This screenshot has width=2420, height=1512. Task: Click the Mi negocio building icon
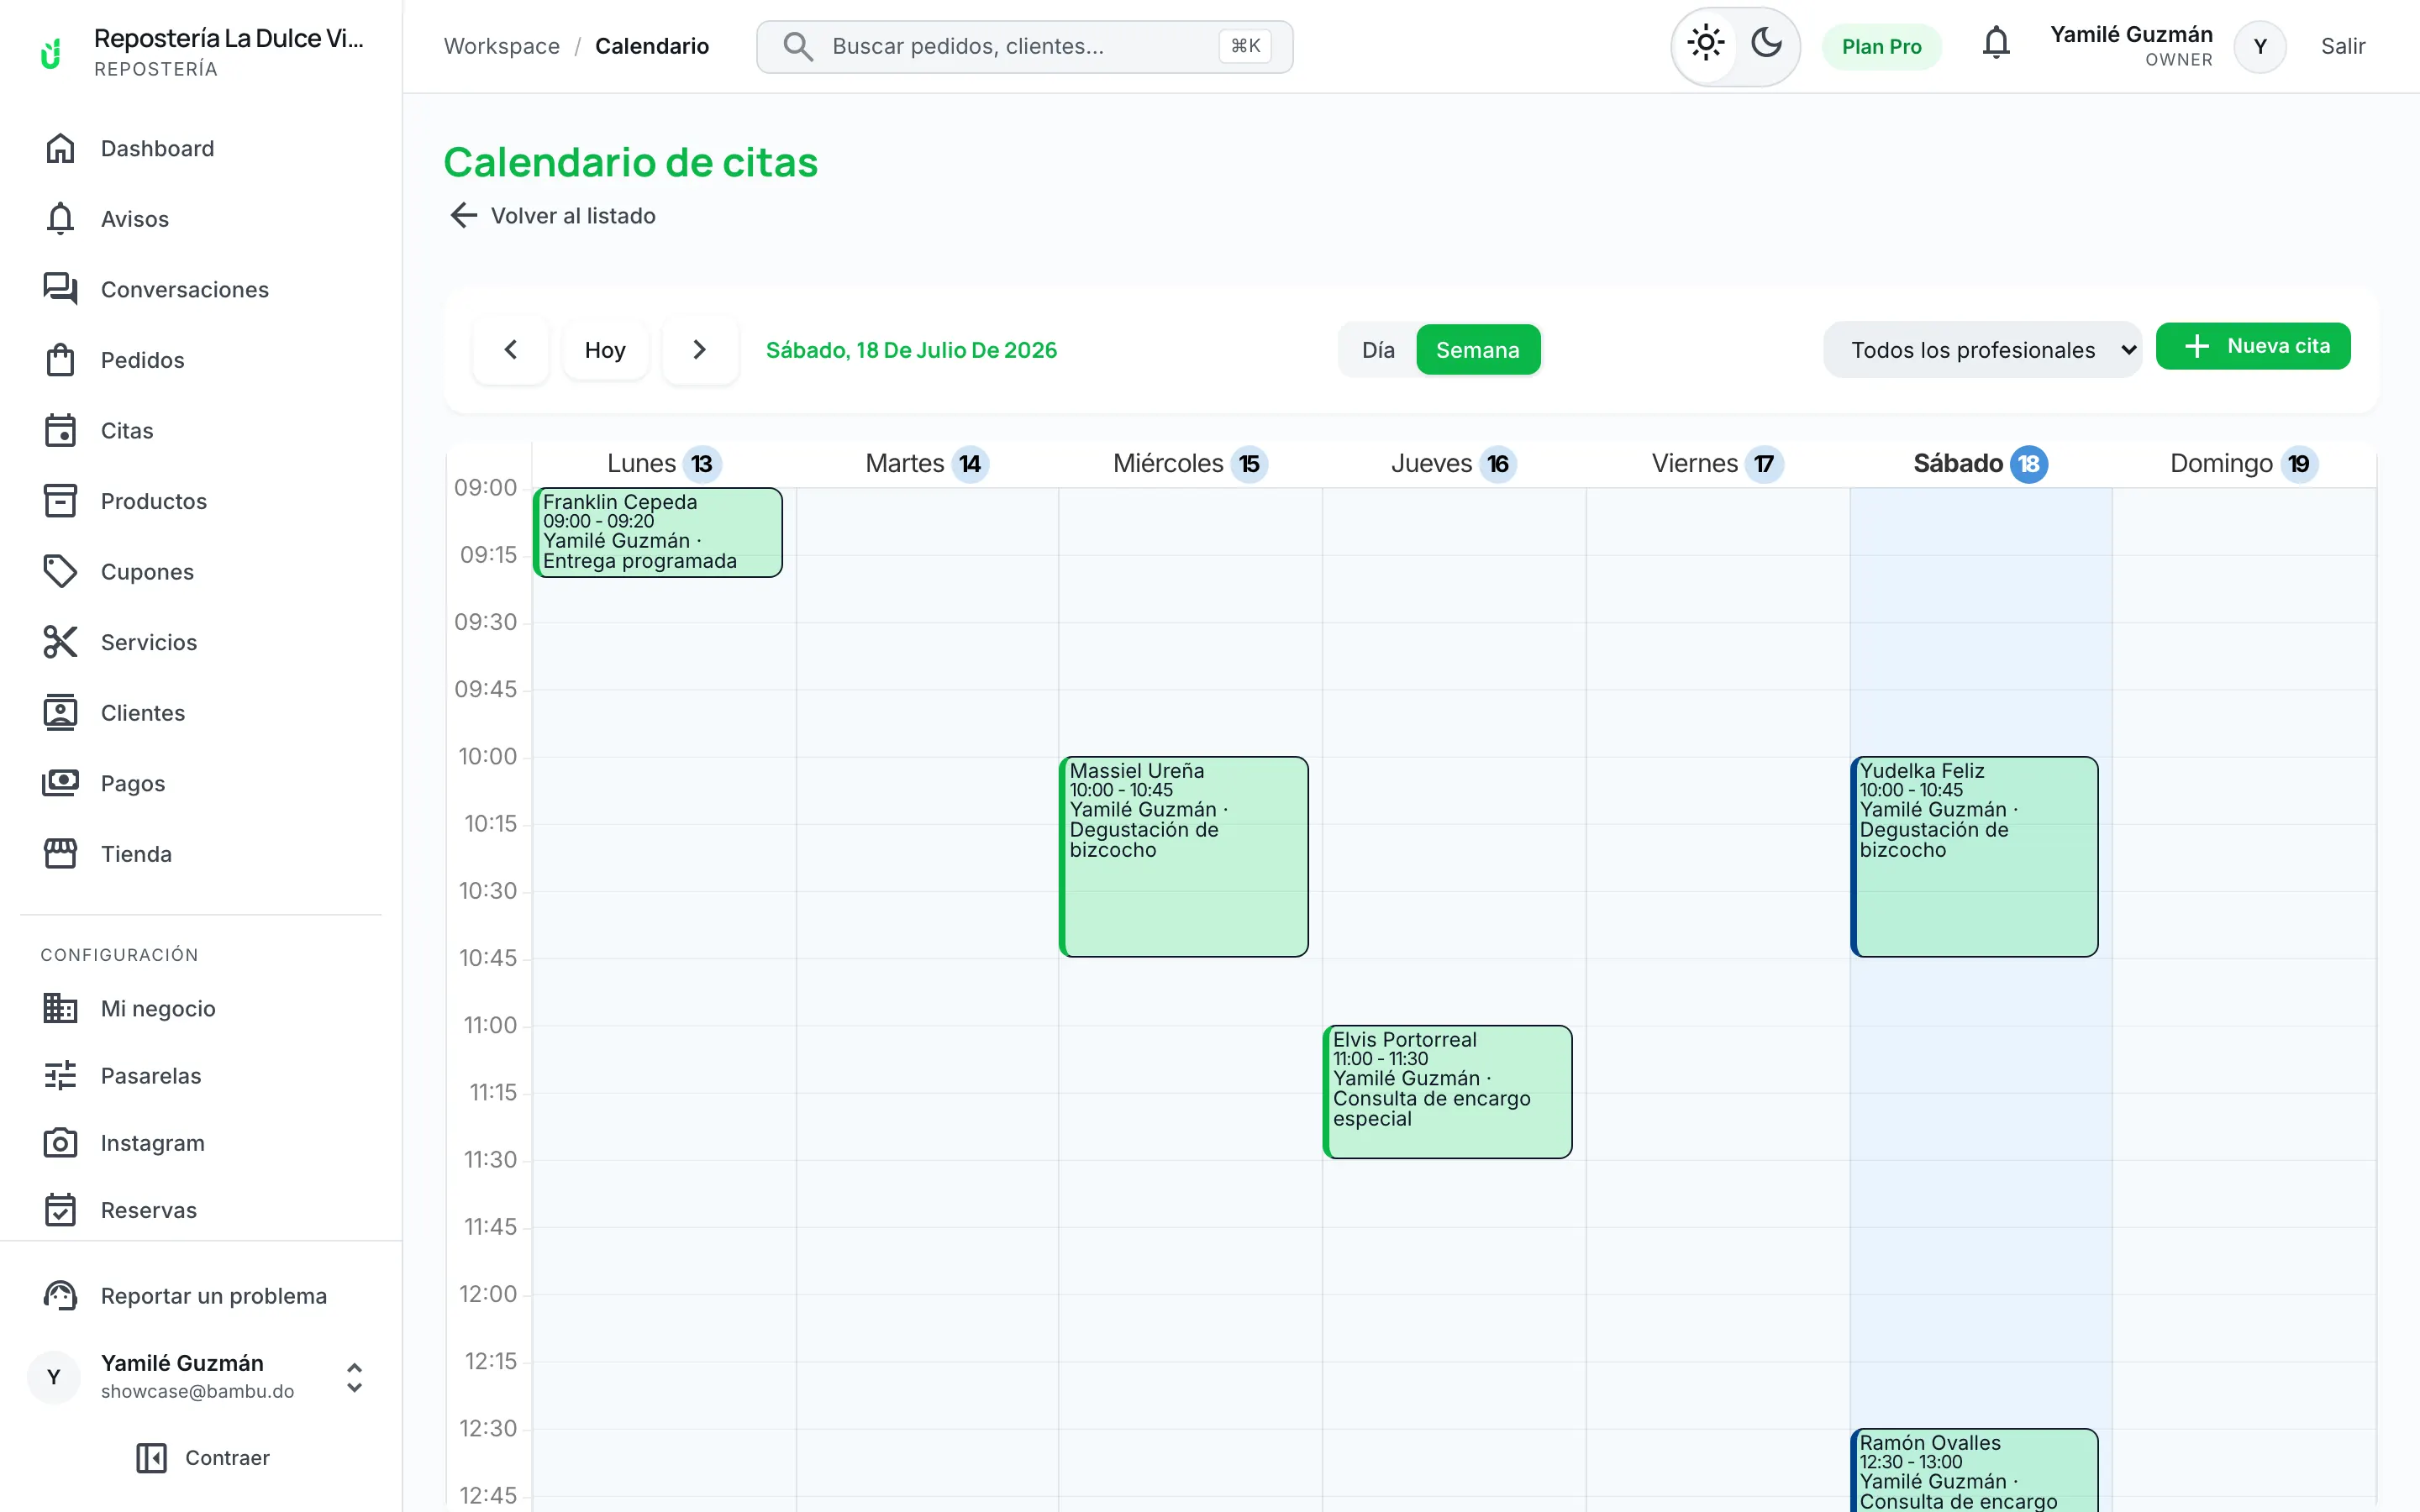click(60, 1008)
